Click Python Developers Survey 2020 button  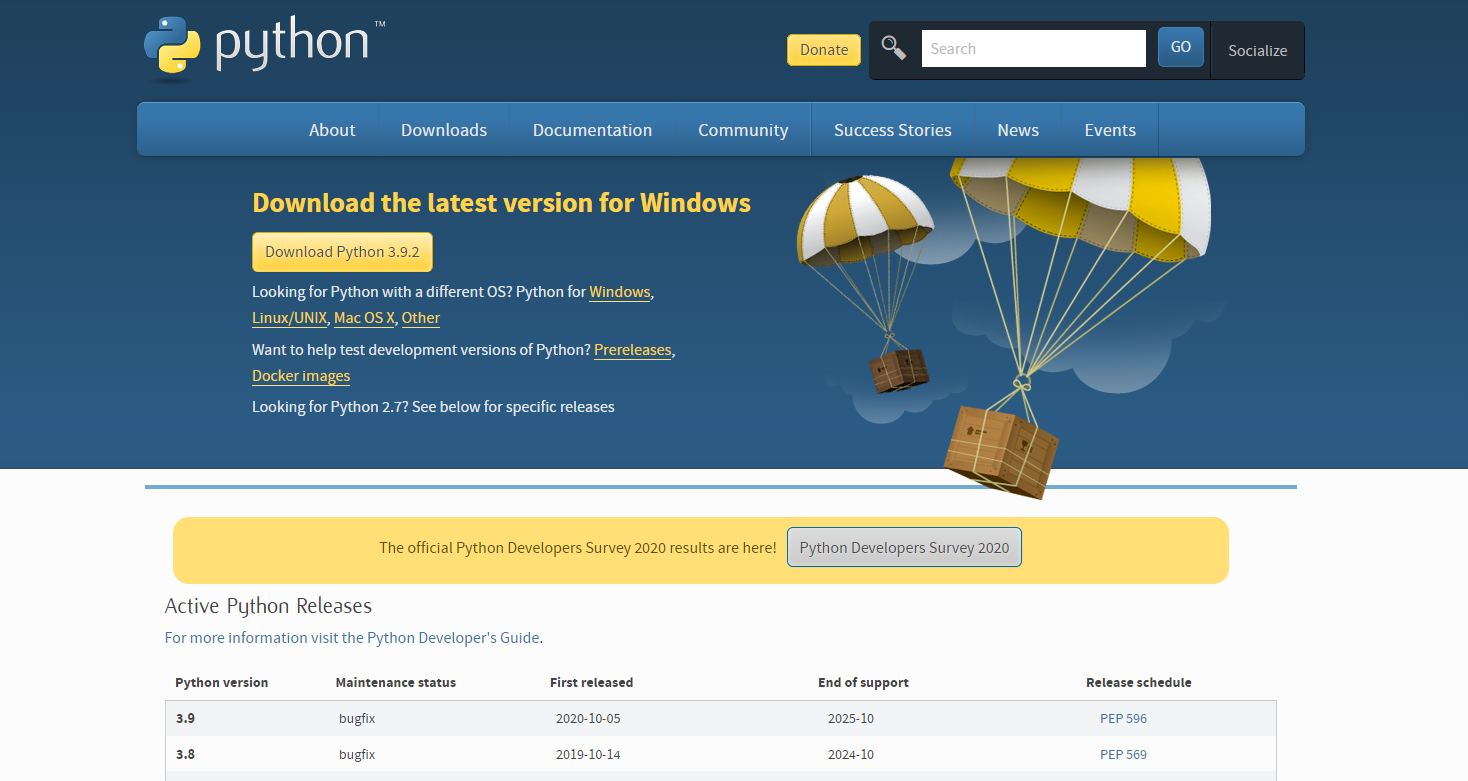tap(904, 547)
